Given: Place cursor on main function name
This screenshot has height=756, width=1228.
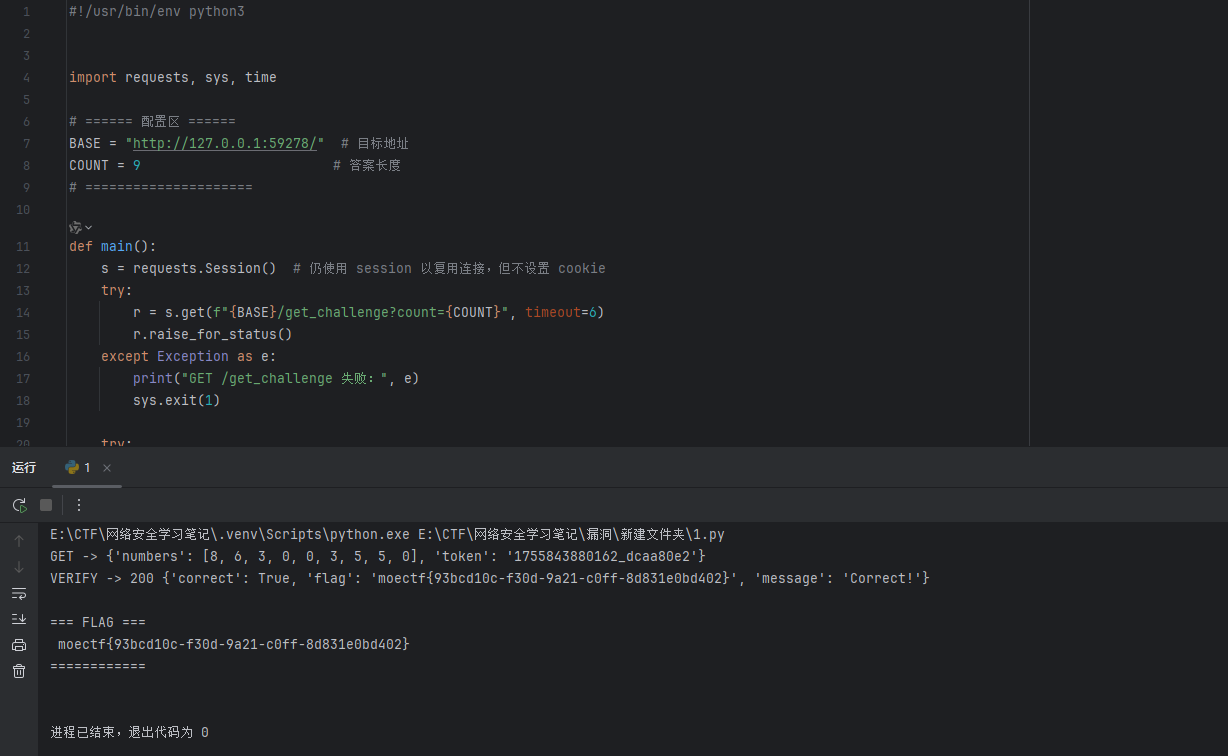Looking at the screenshot, I should pyautogui.click(x=116, y=246).
